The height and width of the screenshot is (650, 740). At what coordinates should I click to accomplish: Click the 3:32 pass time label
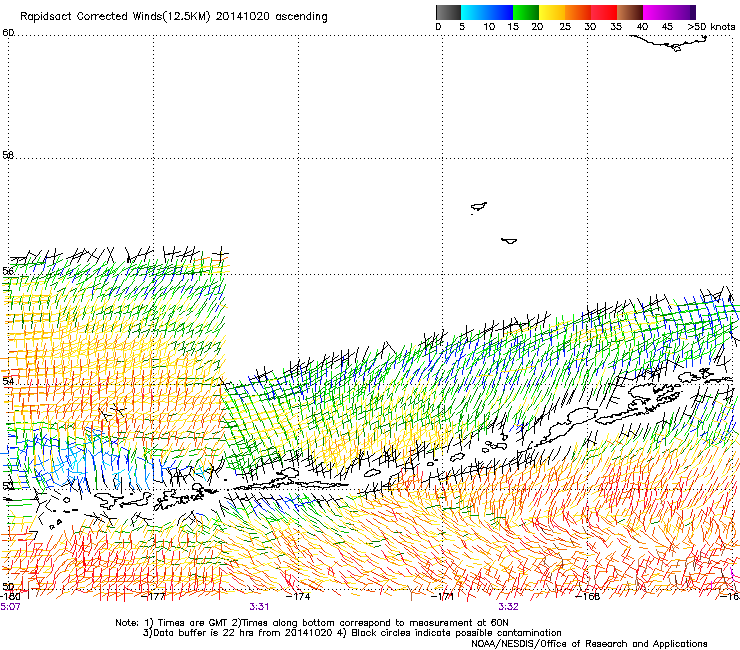pyautogui.click(x=508, y=607)
